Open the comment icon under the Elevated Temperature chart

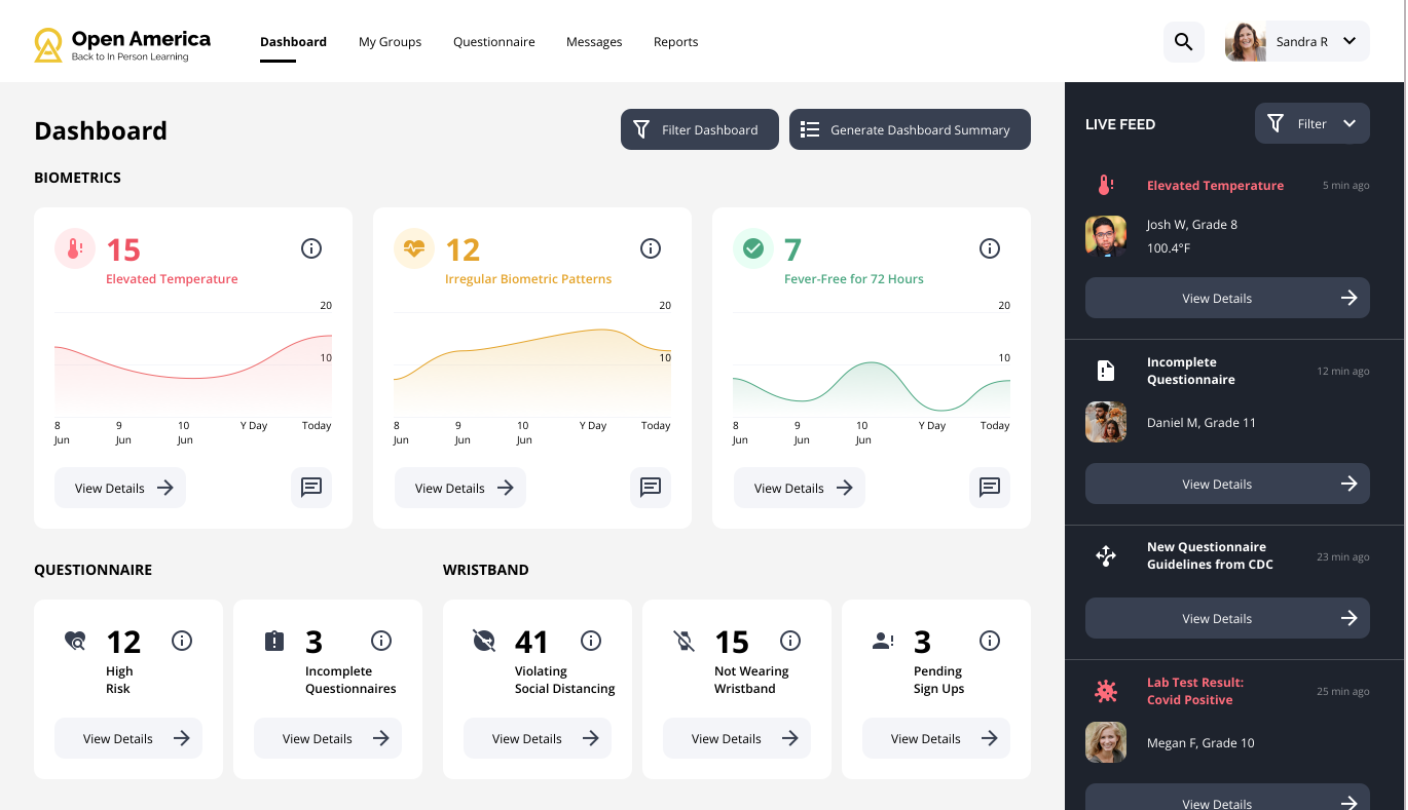[x=311, y=487]
